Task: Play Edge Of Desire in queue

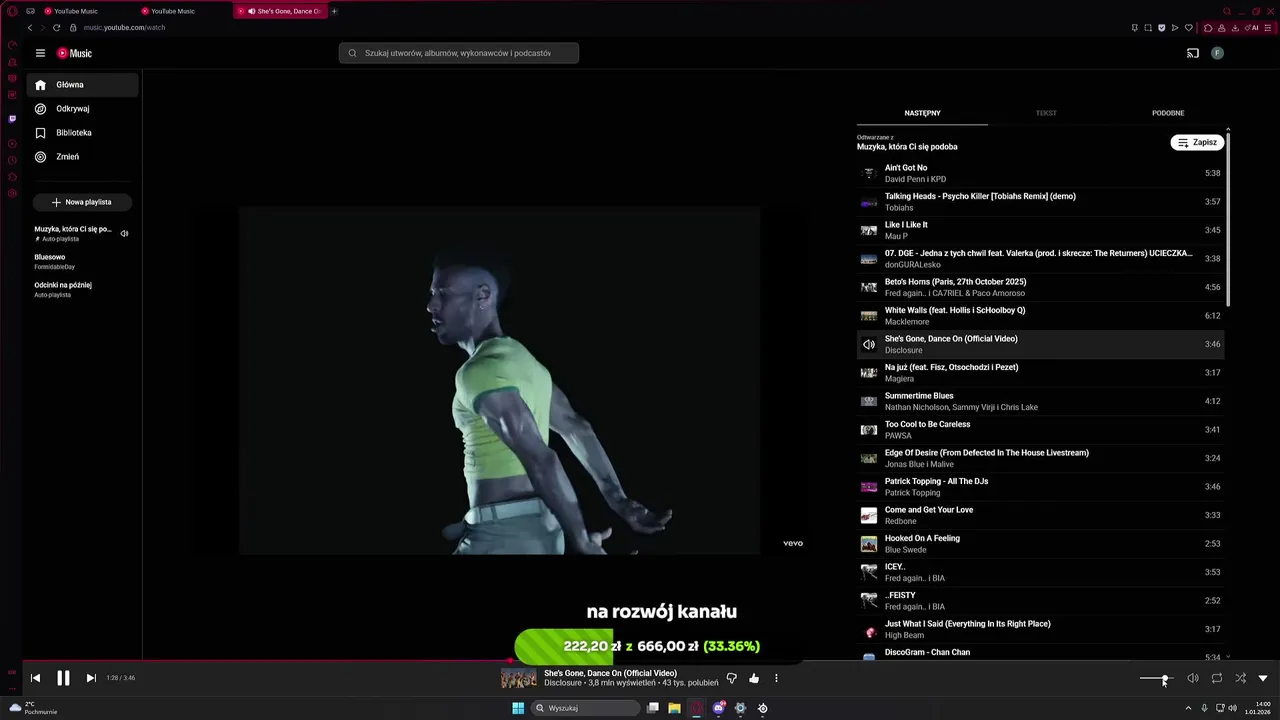Action: [x=1040, y=458]
